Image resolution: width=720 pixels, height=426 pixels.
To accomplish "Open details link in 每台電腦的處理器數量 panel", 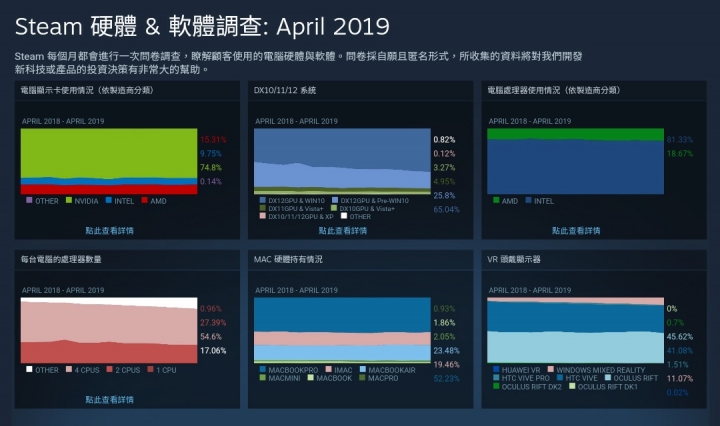I will (x=109, y=399).
